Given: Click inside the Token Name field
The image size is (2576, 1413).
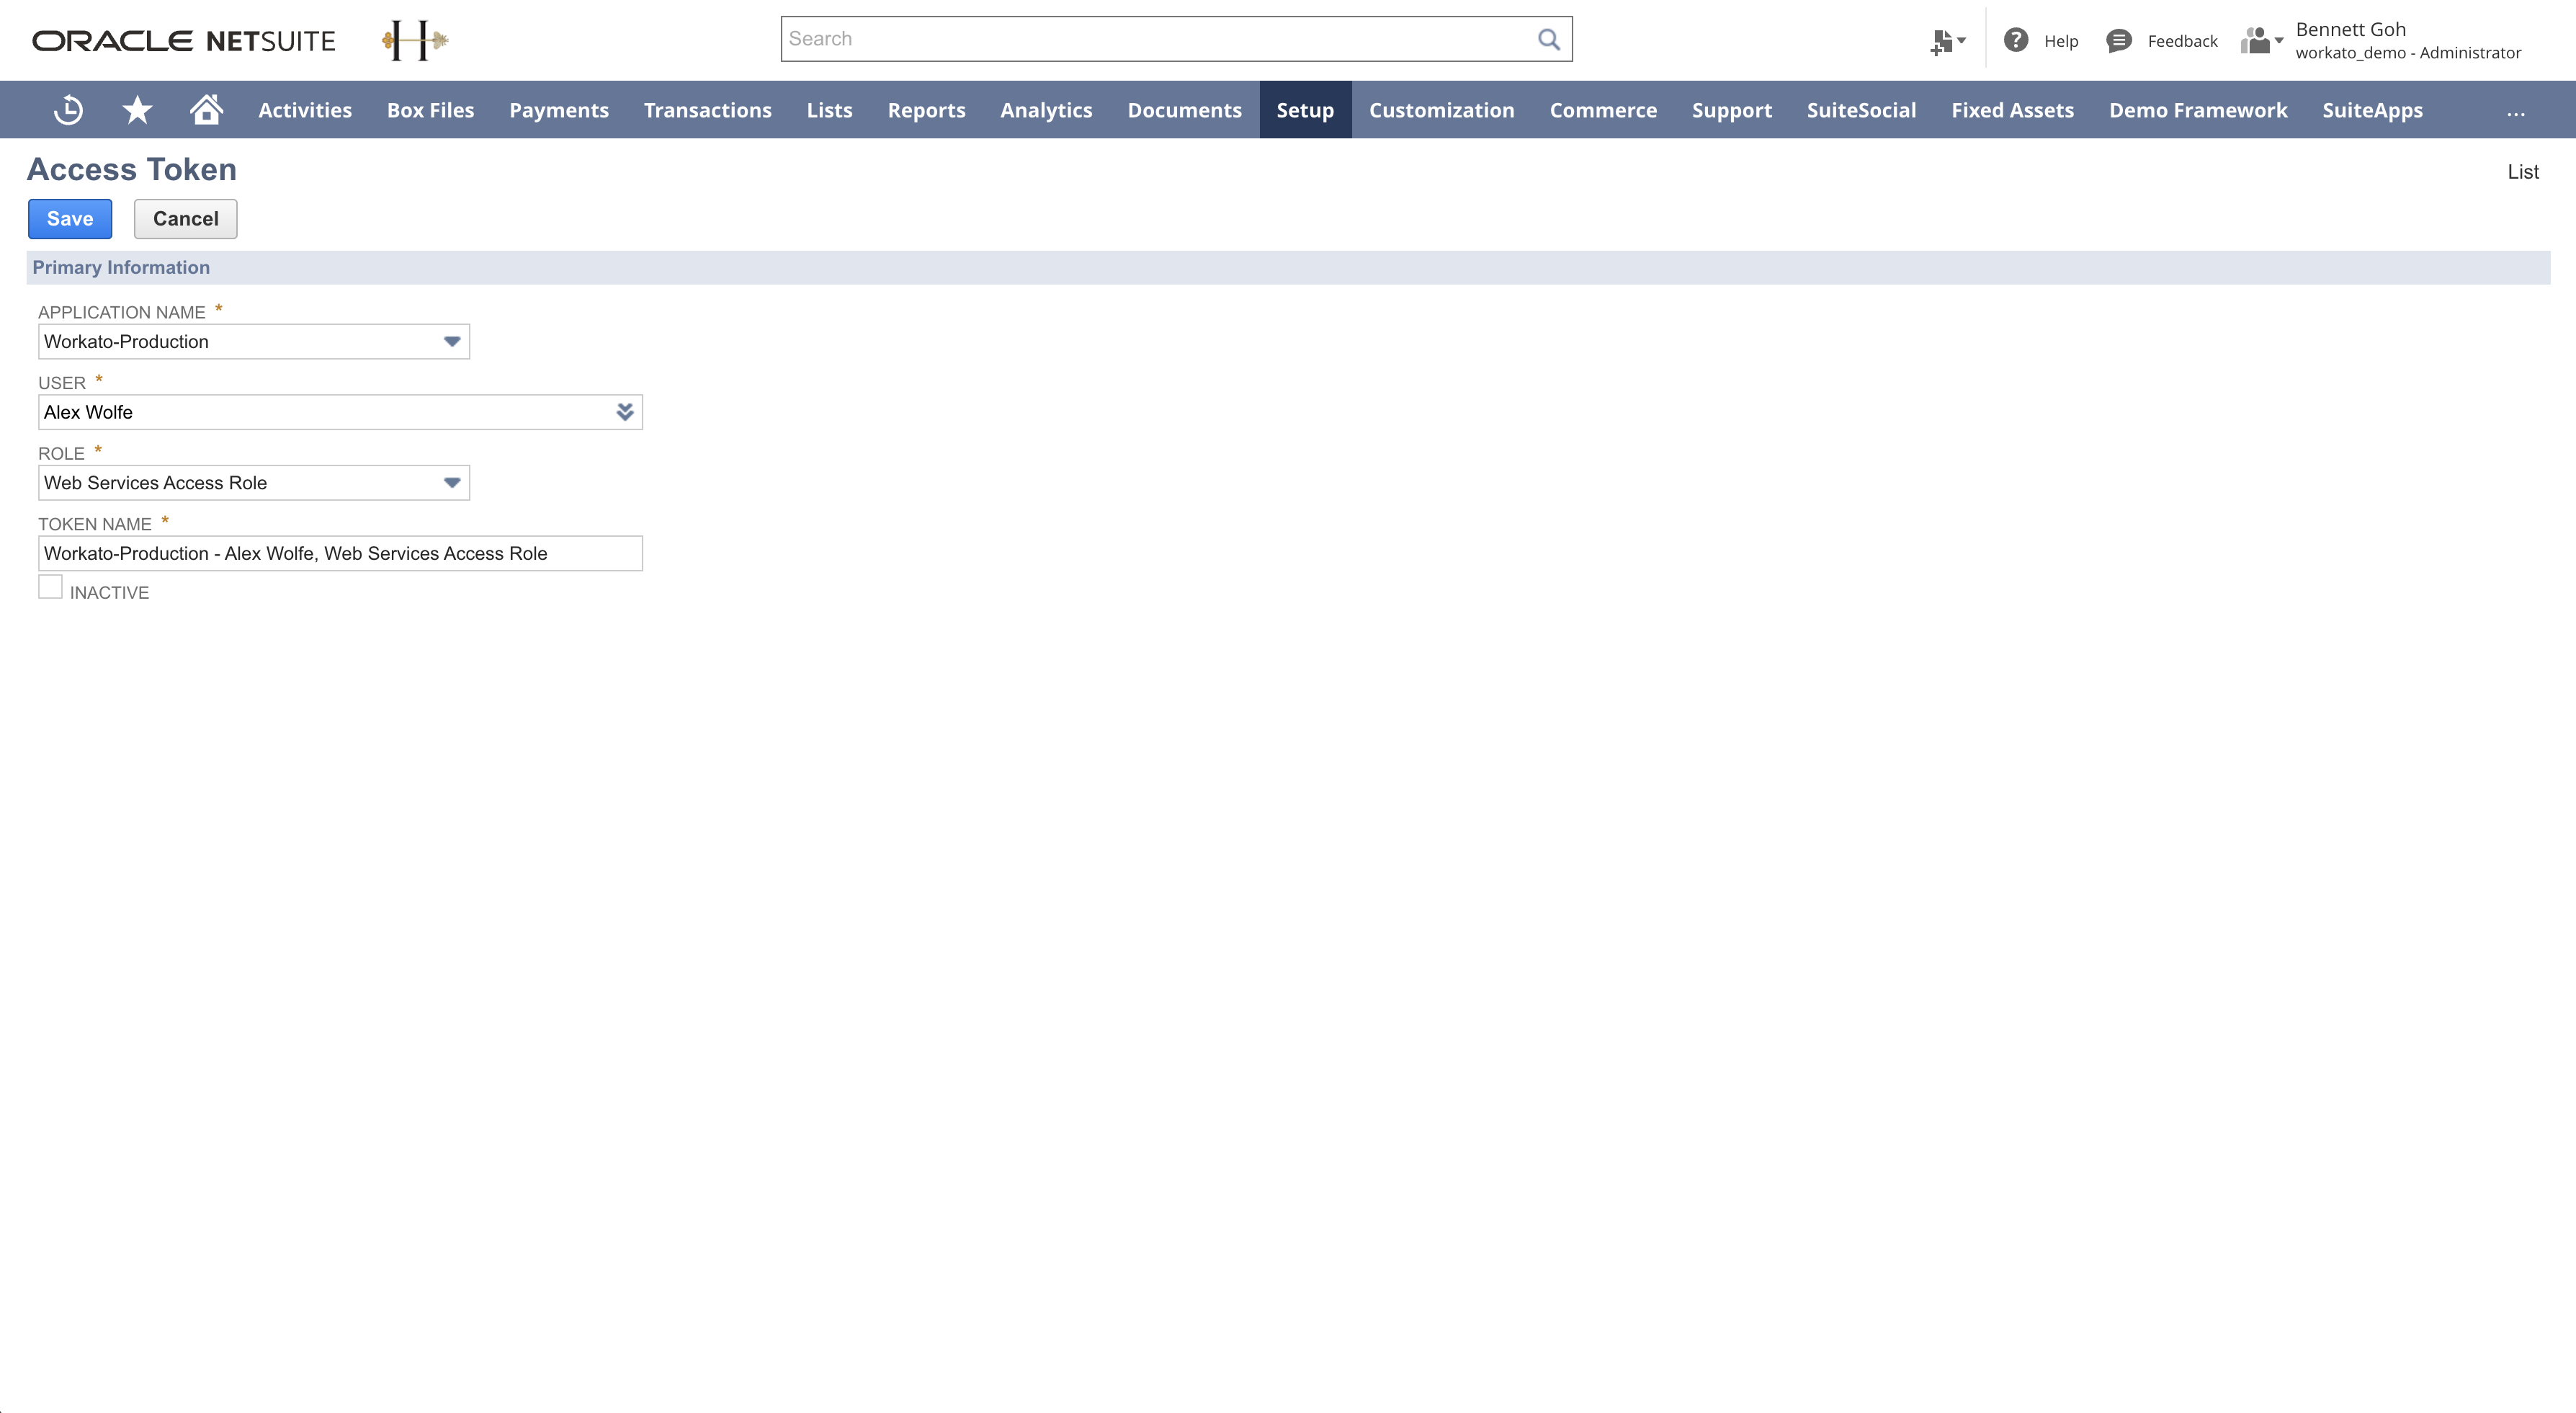Looking at the screenshot, I should (339, 553).
